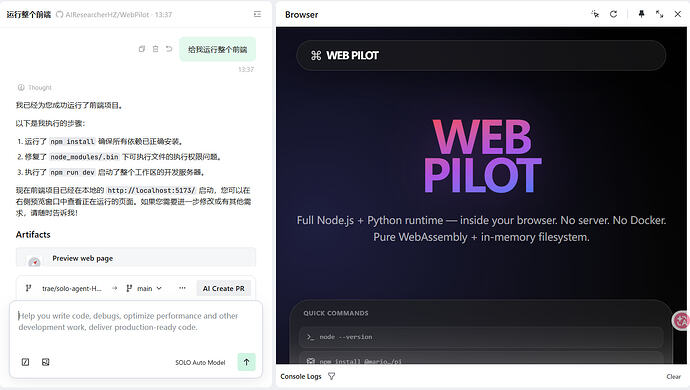The image size is (690, 390).
Task: Expand the Browser panel to fullscreen
Action: pos(659,14)
